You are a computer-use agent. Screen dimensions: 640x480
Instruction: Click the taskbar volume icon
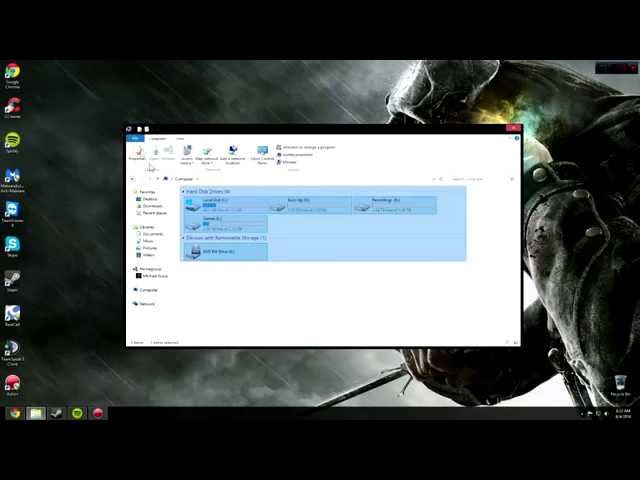[606, 413]
